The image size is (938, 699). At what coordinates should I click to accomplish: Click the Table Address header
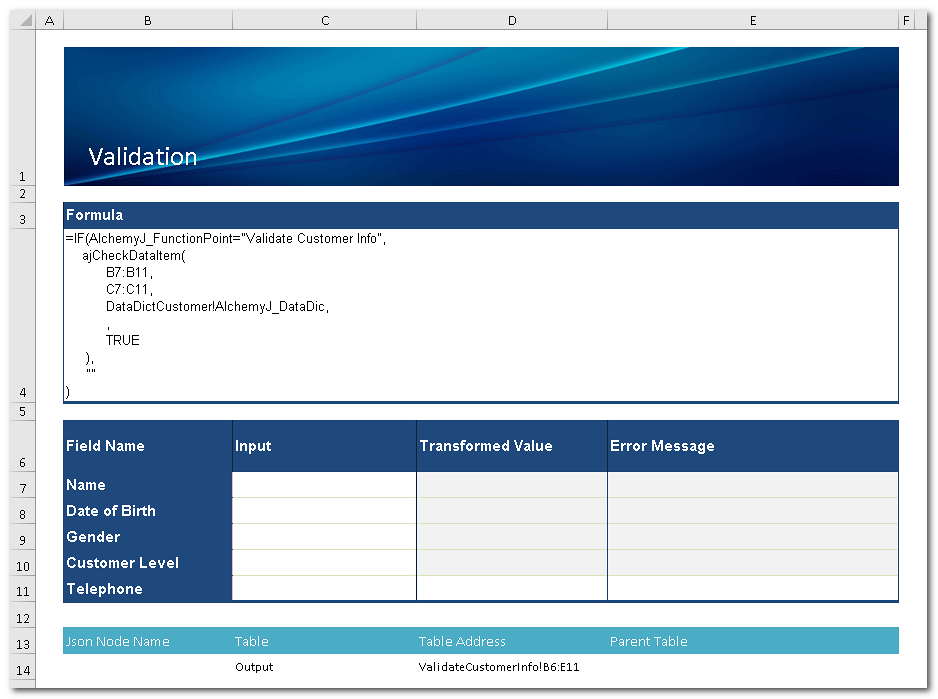click(512, 641)
